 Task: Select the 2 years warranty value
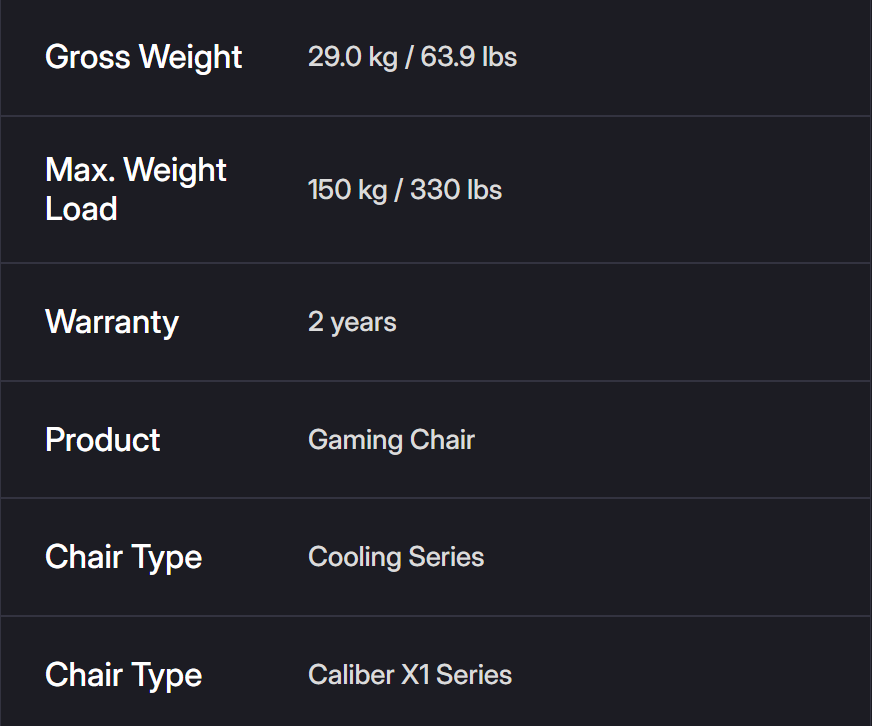pyautogui.click(x=352, y=322)
